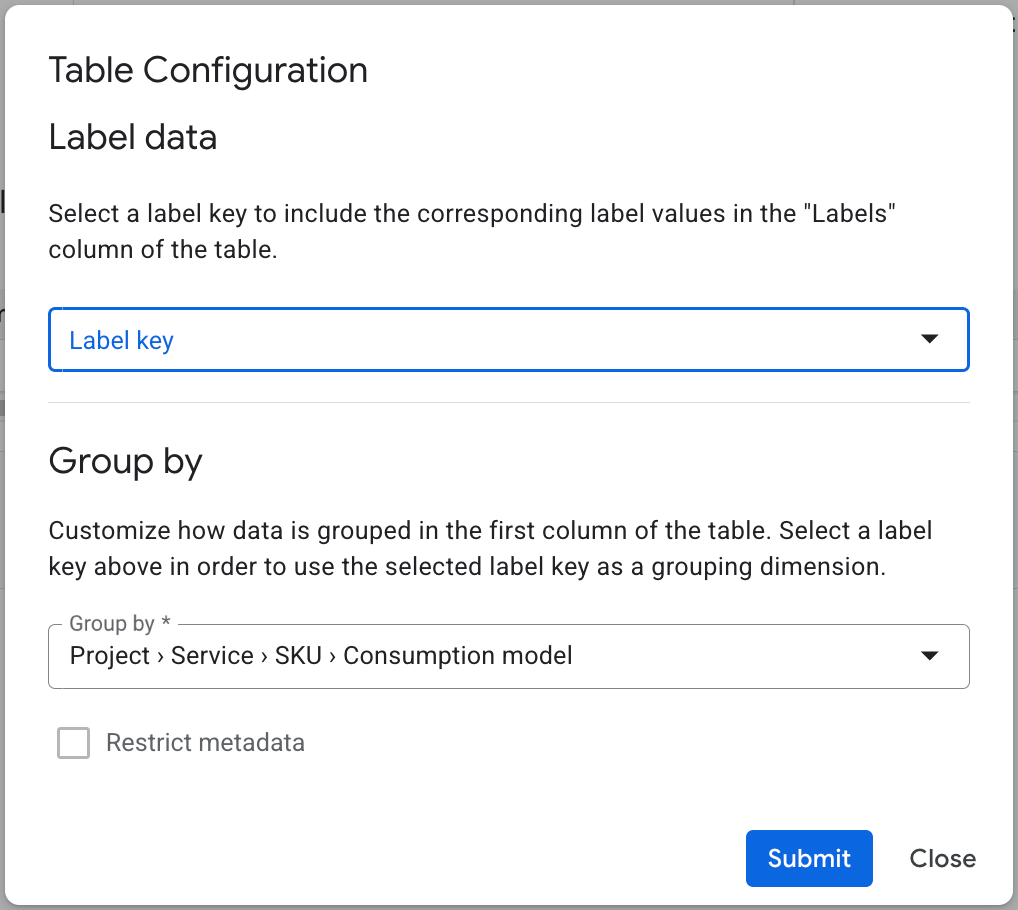Click the Restrict metadata label text
The width and height of the screenshot is (1018, 910).
click(x=205, y=743)
